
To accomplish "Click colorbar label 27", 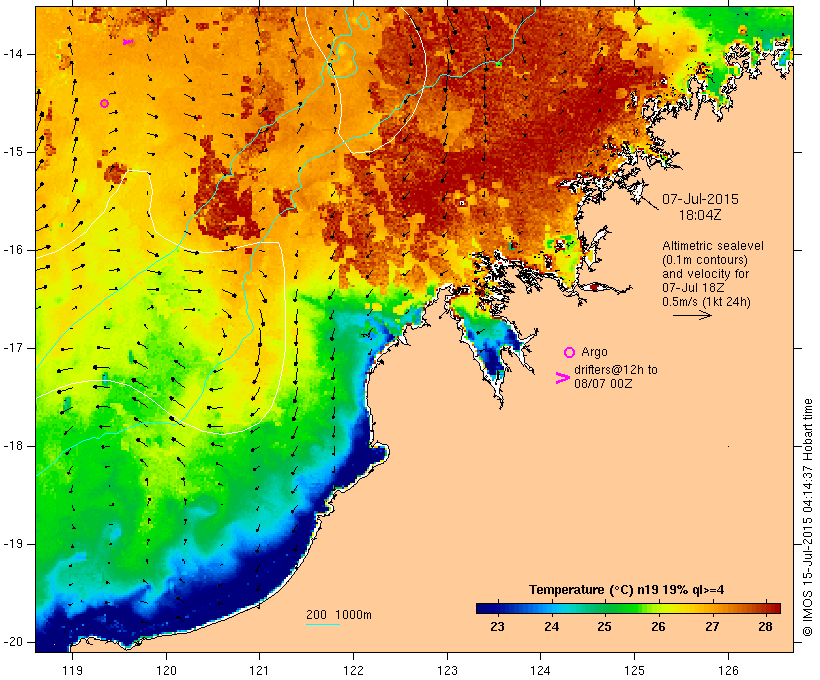I will [712, 626].
